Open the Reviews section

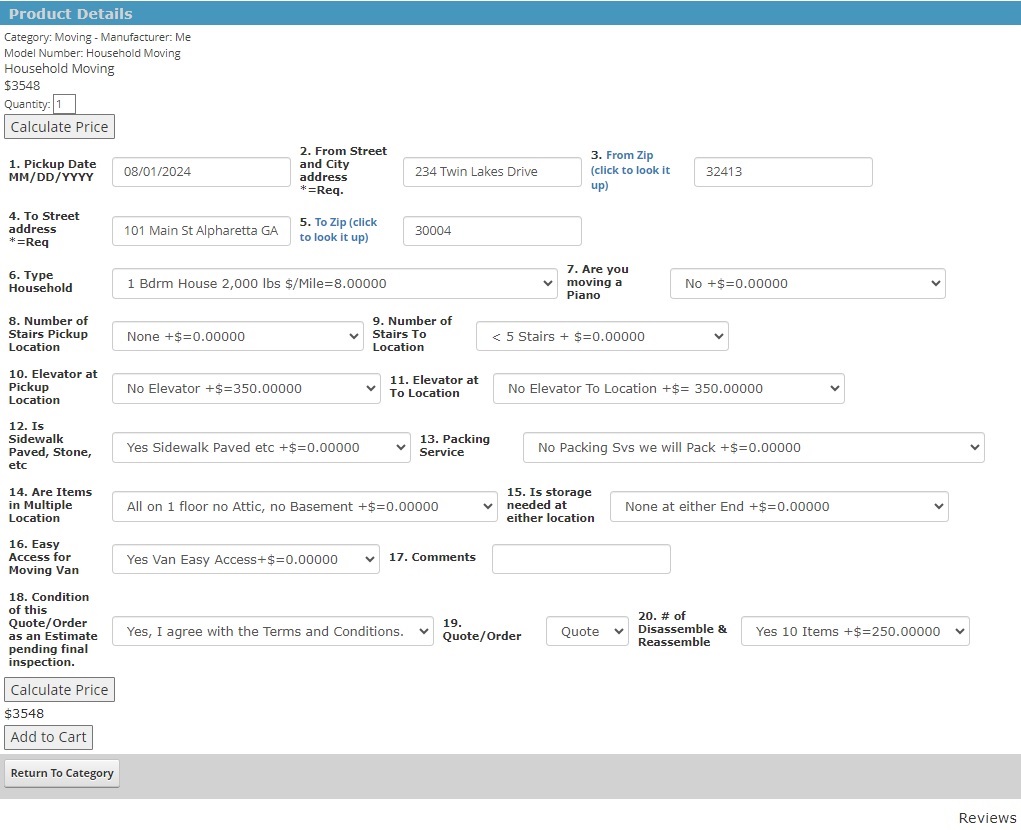(986, 818)
